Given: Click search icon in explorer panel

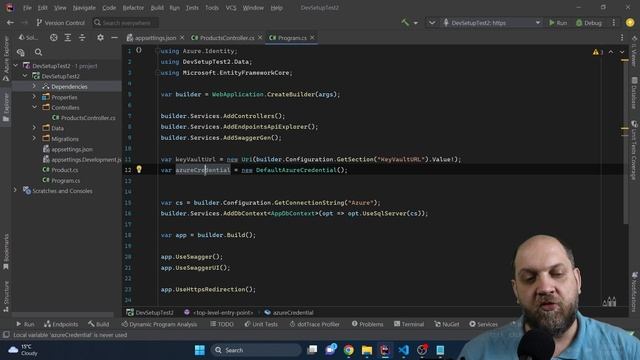Looking at the screenshot, I should click(38, 52).
